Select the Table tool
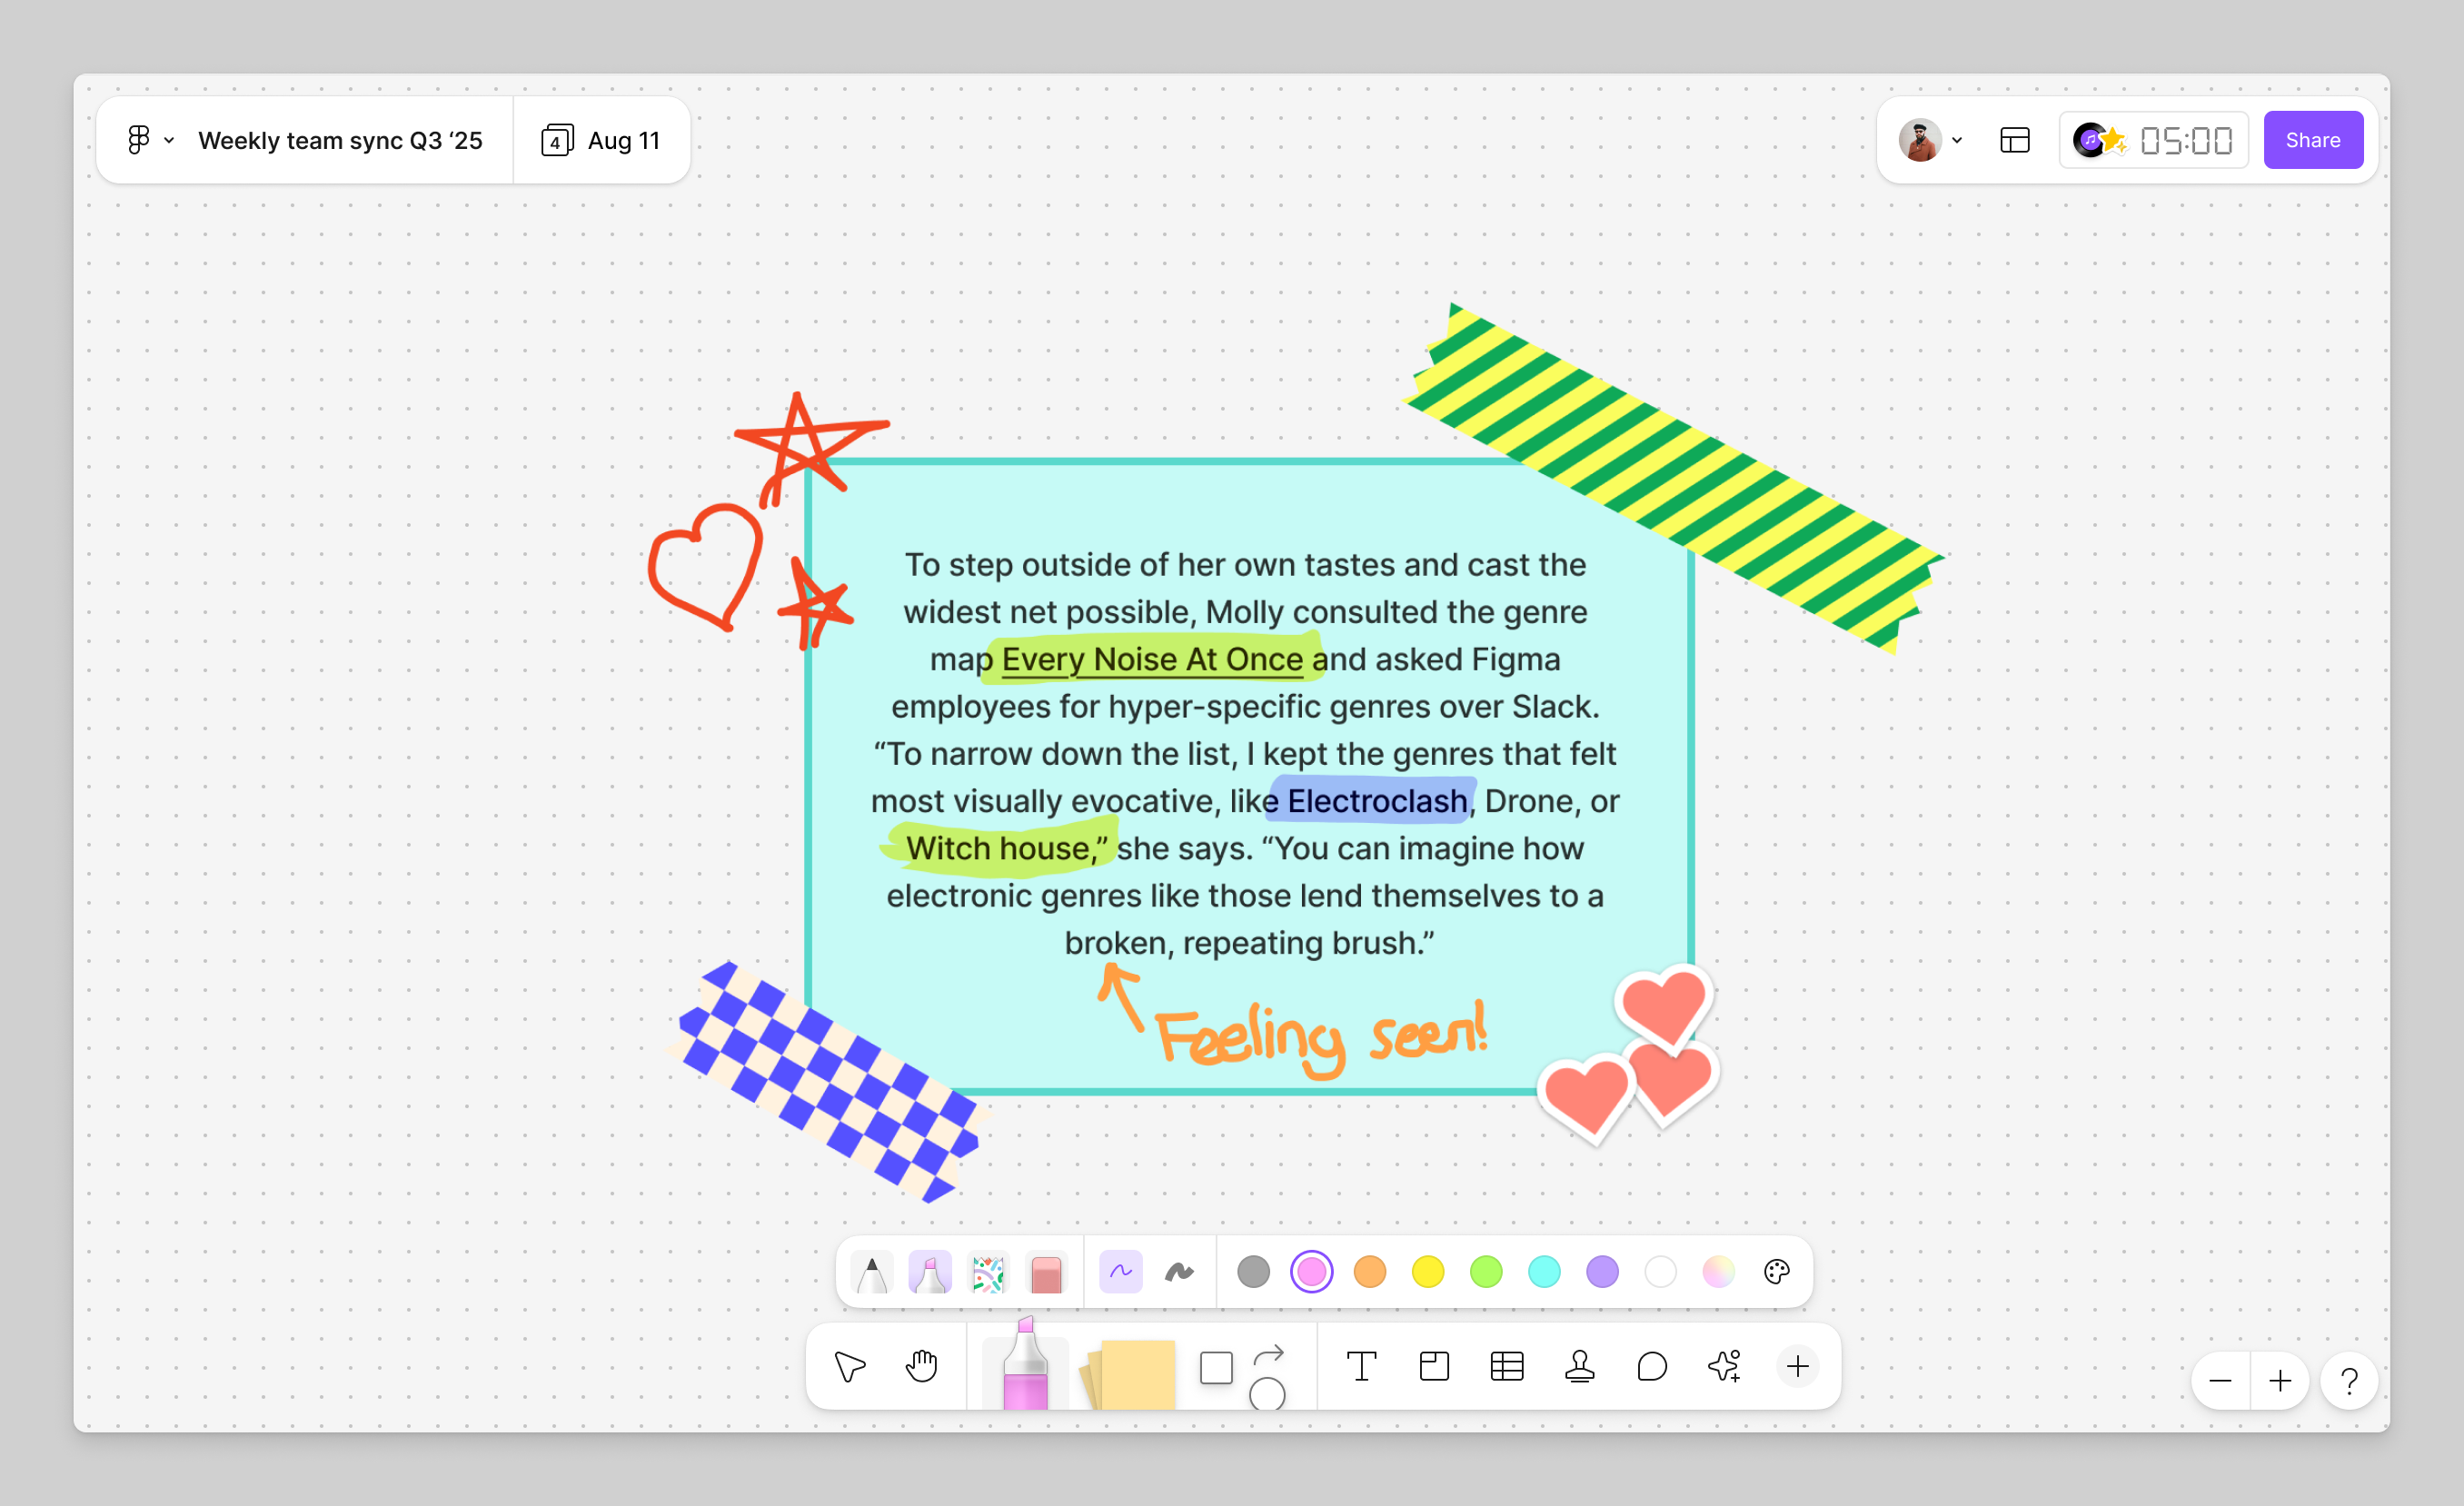The height and width of the screenshot is (1506, 2464). (1506, 1366)
